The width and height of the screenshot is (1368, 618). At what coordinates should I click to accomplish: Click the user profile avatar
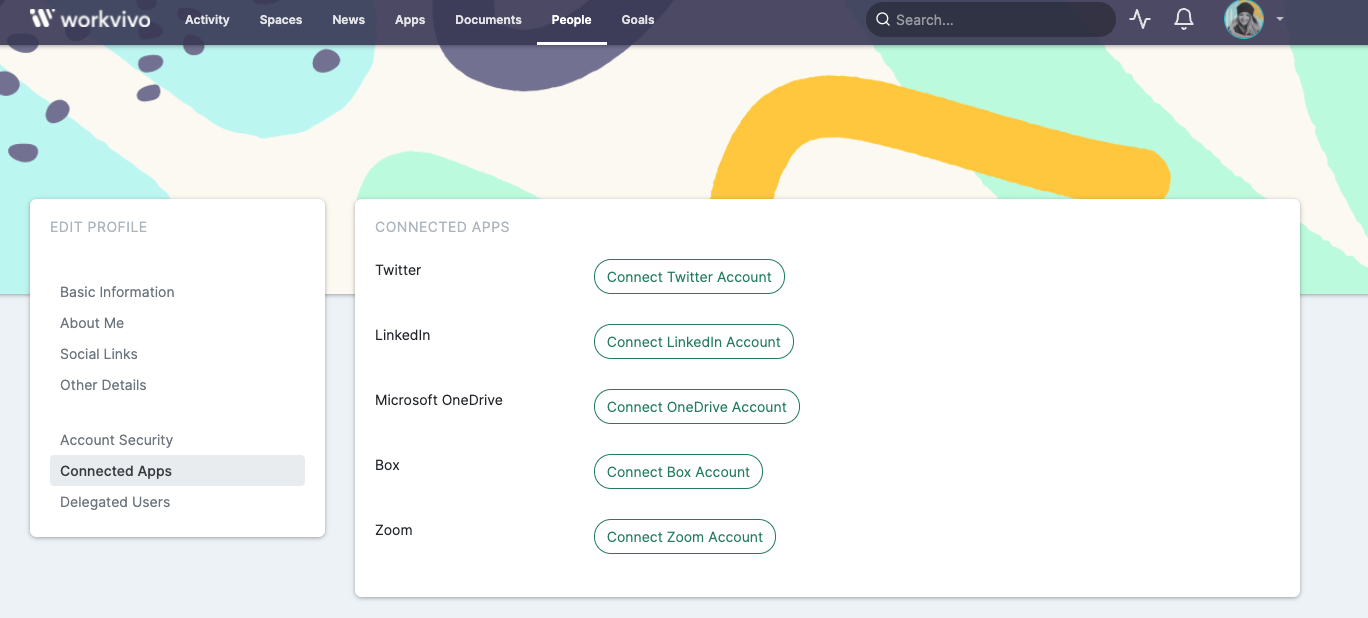point(1244,19)
